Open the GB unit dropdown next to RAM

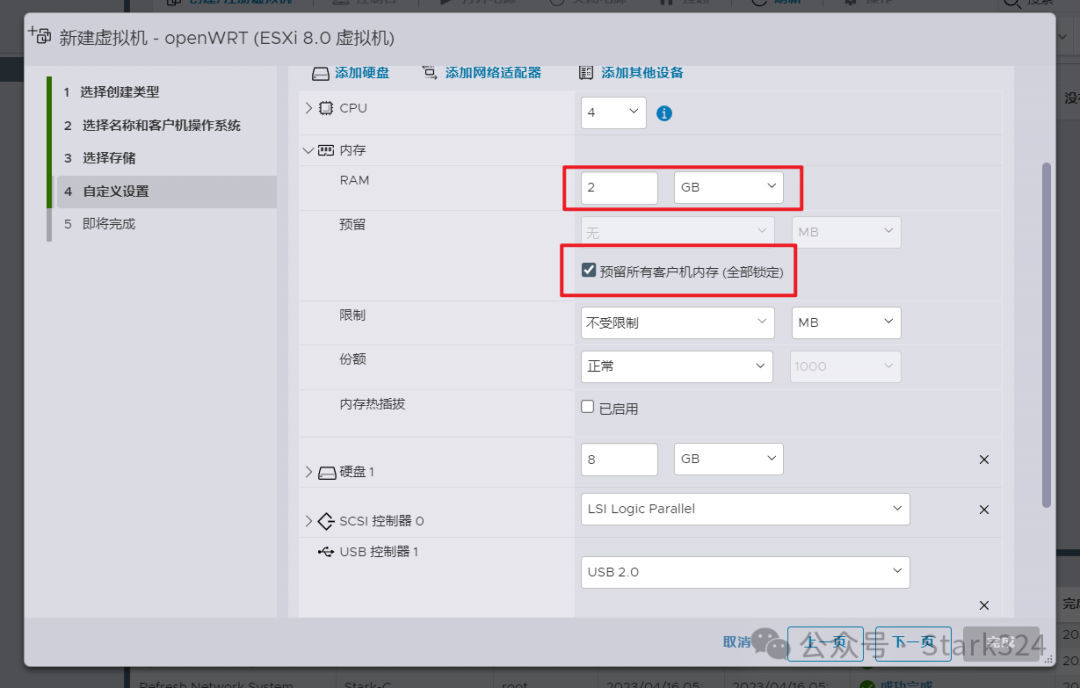(x=727, y=187)
